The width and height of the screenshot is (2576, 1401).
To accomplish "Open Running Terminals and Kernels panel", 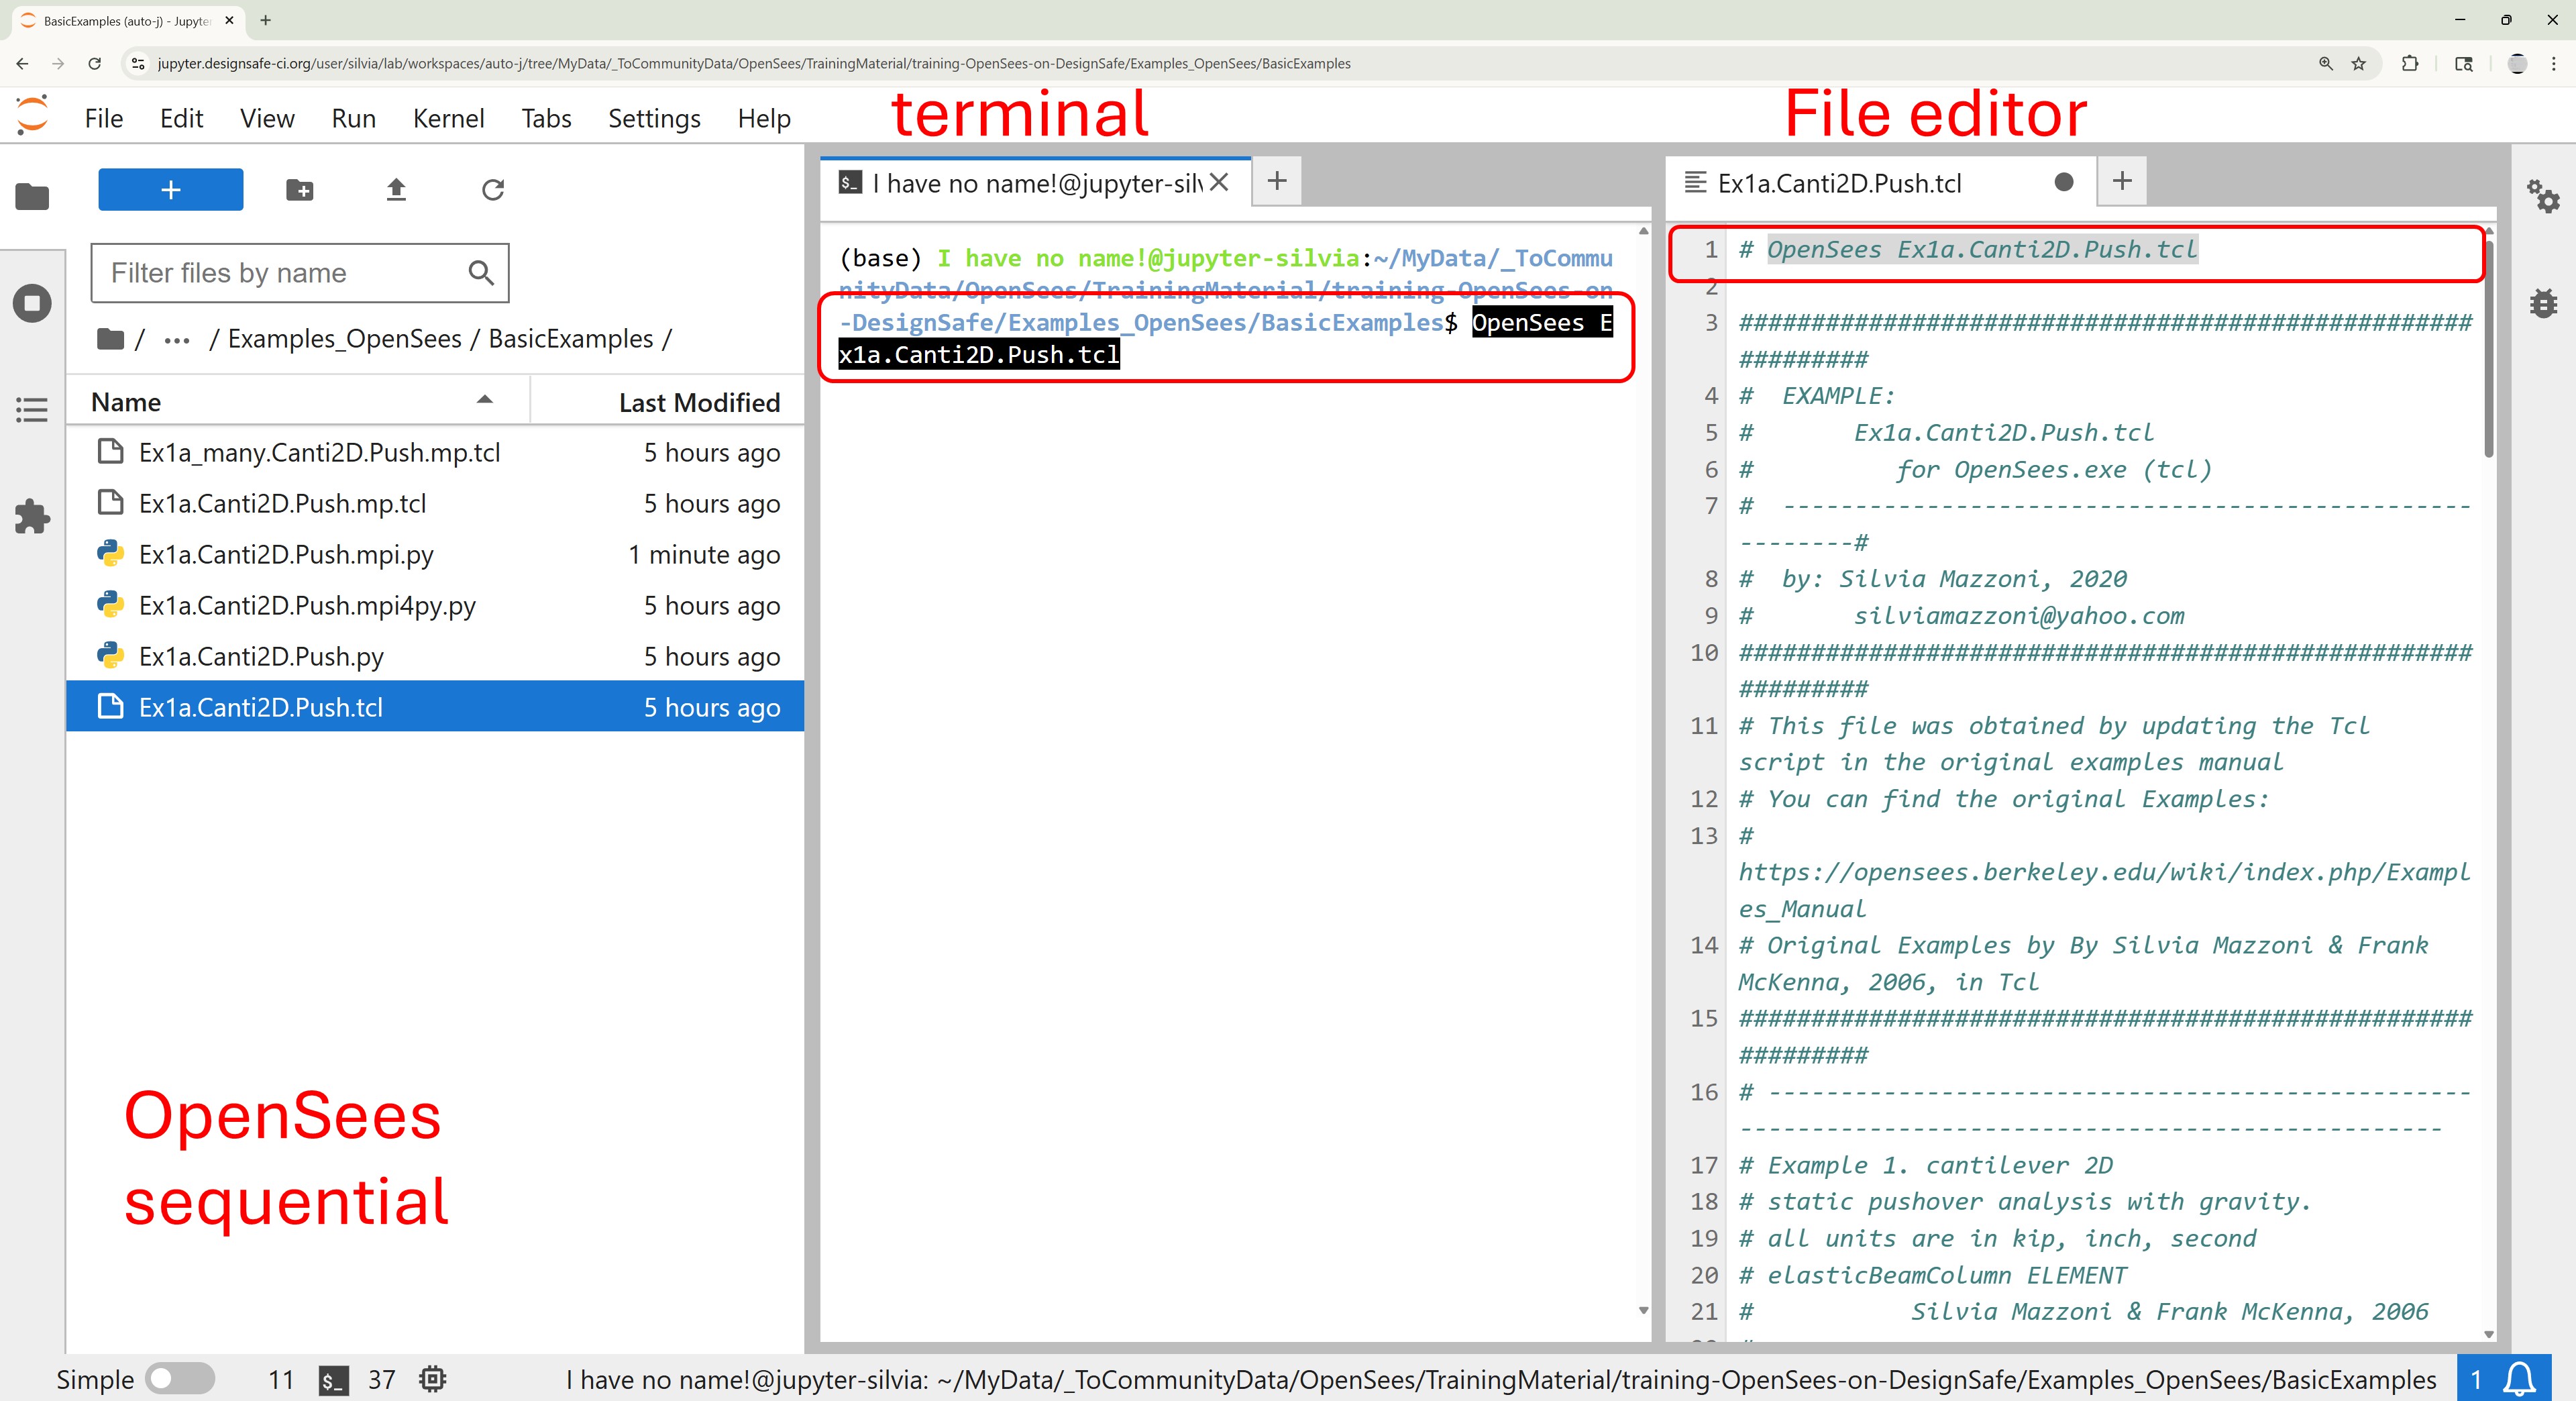I will (x=32, y=304).
